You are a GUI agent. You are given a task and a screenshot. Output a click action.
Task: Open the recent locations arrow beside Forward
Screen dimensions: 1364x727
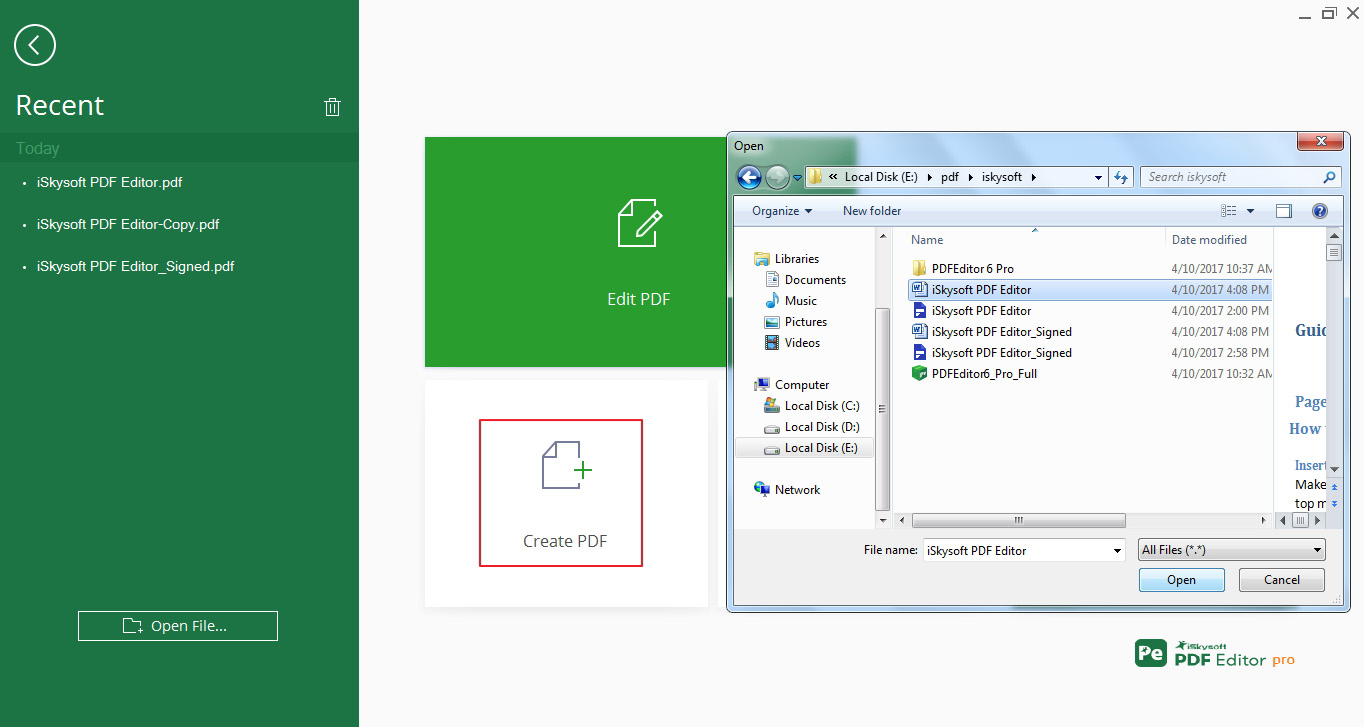797,178
